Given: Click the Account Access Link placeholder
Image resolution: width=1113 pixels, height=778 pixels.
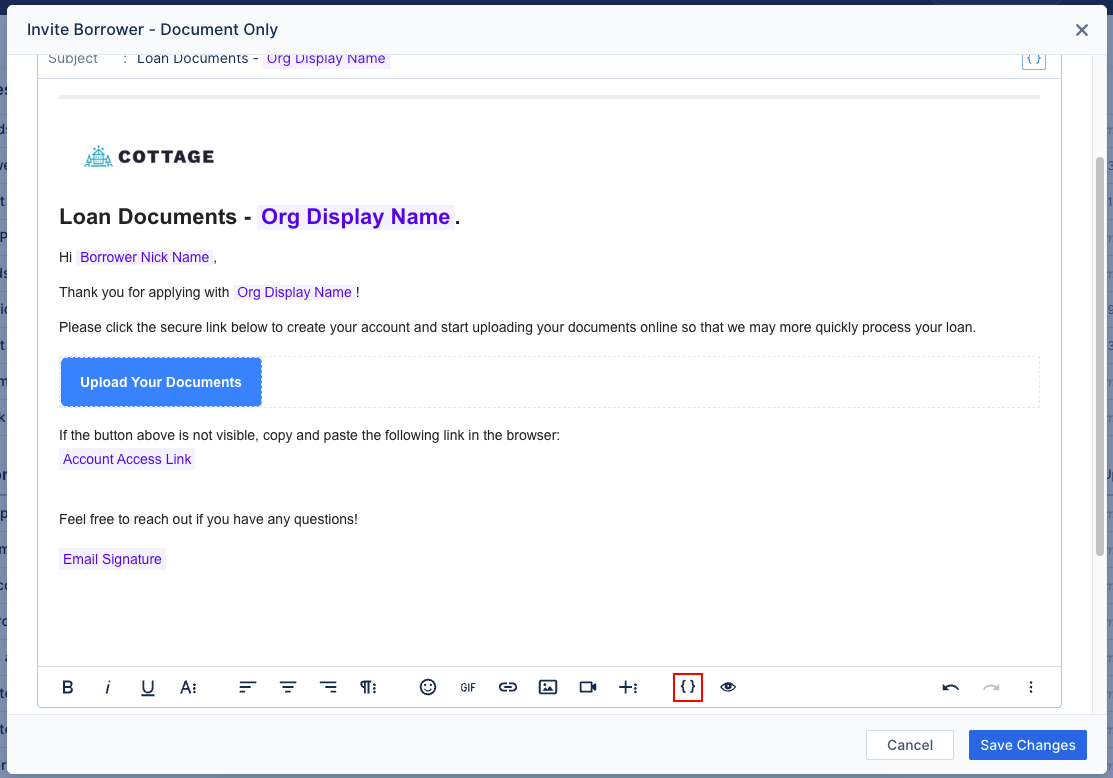Looking at the screenshot, I should pyautogui.click(x=127, y=459).
